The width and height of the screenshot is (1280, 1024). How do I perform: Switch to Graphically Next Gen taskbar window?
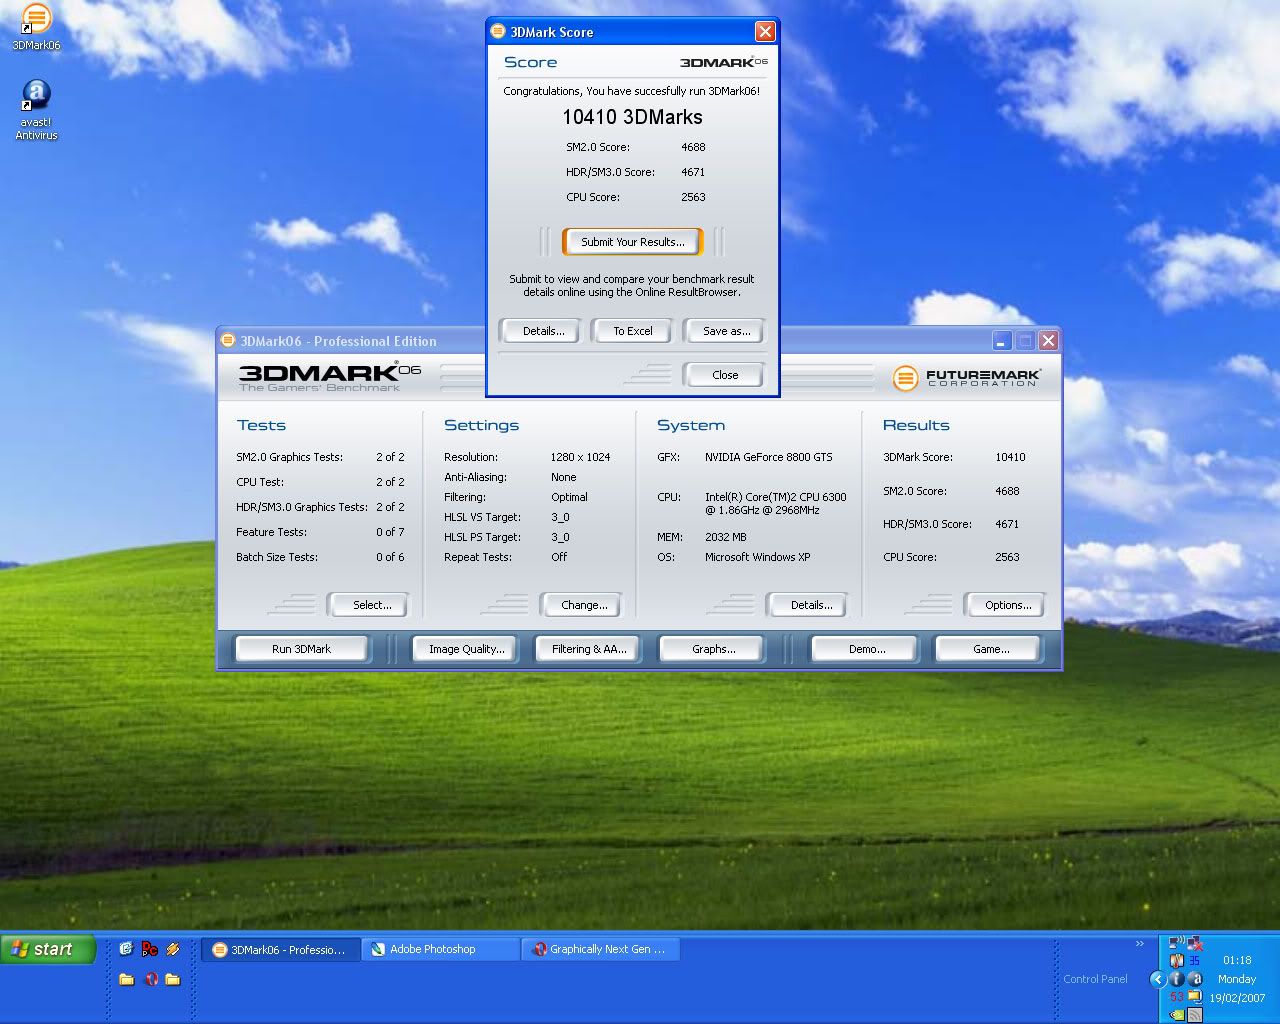(x=600, y=949)
